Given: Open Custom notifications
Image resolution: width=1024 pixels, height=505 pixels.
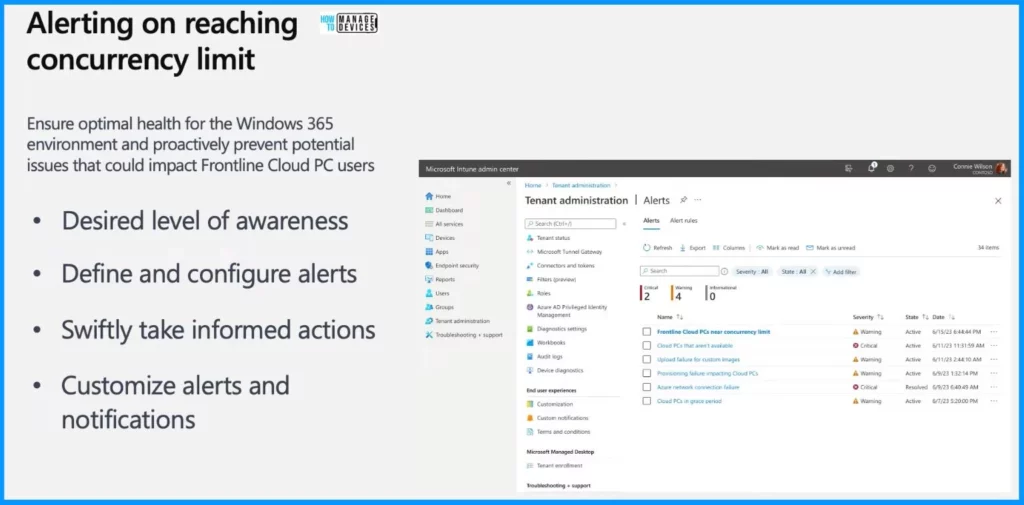Looking at the screenshot, I should 557,418.
